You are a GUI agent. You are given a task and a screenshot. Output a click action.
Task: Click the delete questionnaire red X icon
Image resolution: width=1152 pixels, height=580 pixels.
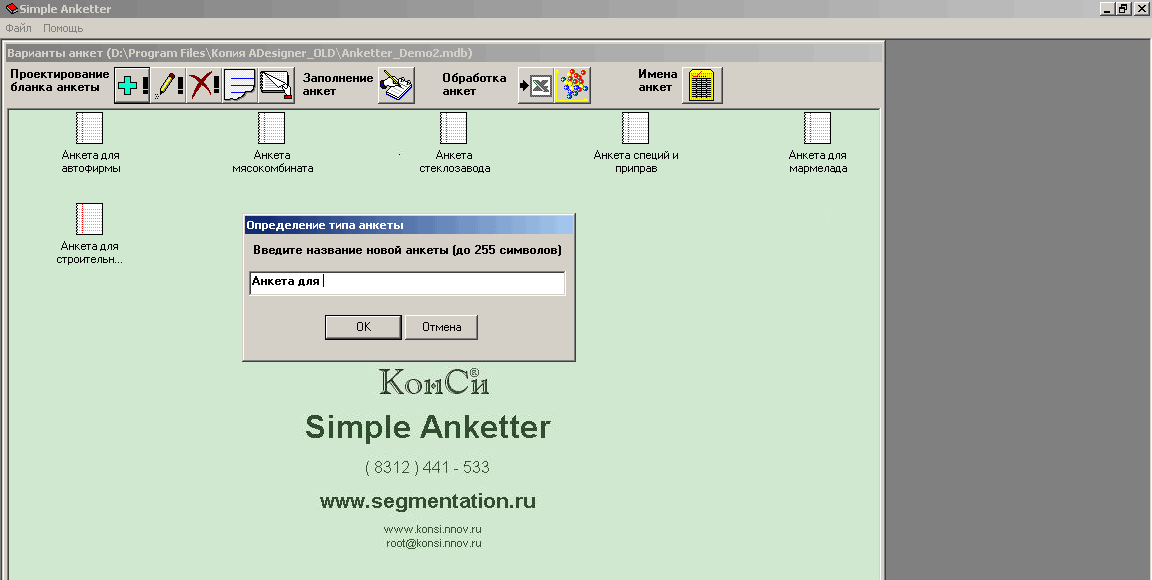click(x=204, y=85)
